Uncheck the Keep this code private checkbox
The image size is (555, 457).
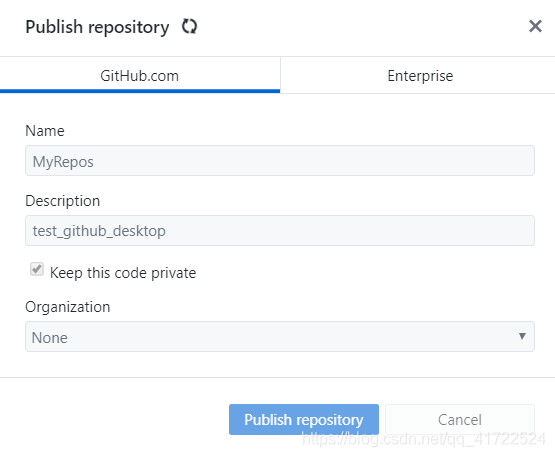[x=37, y=269]
